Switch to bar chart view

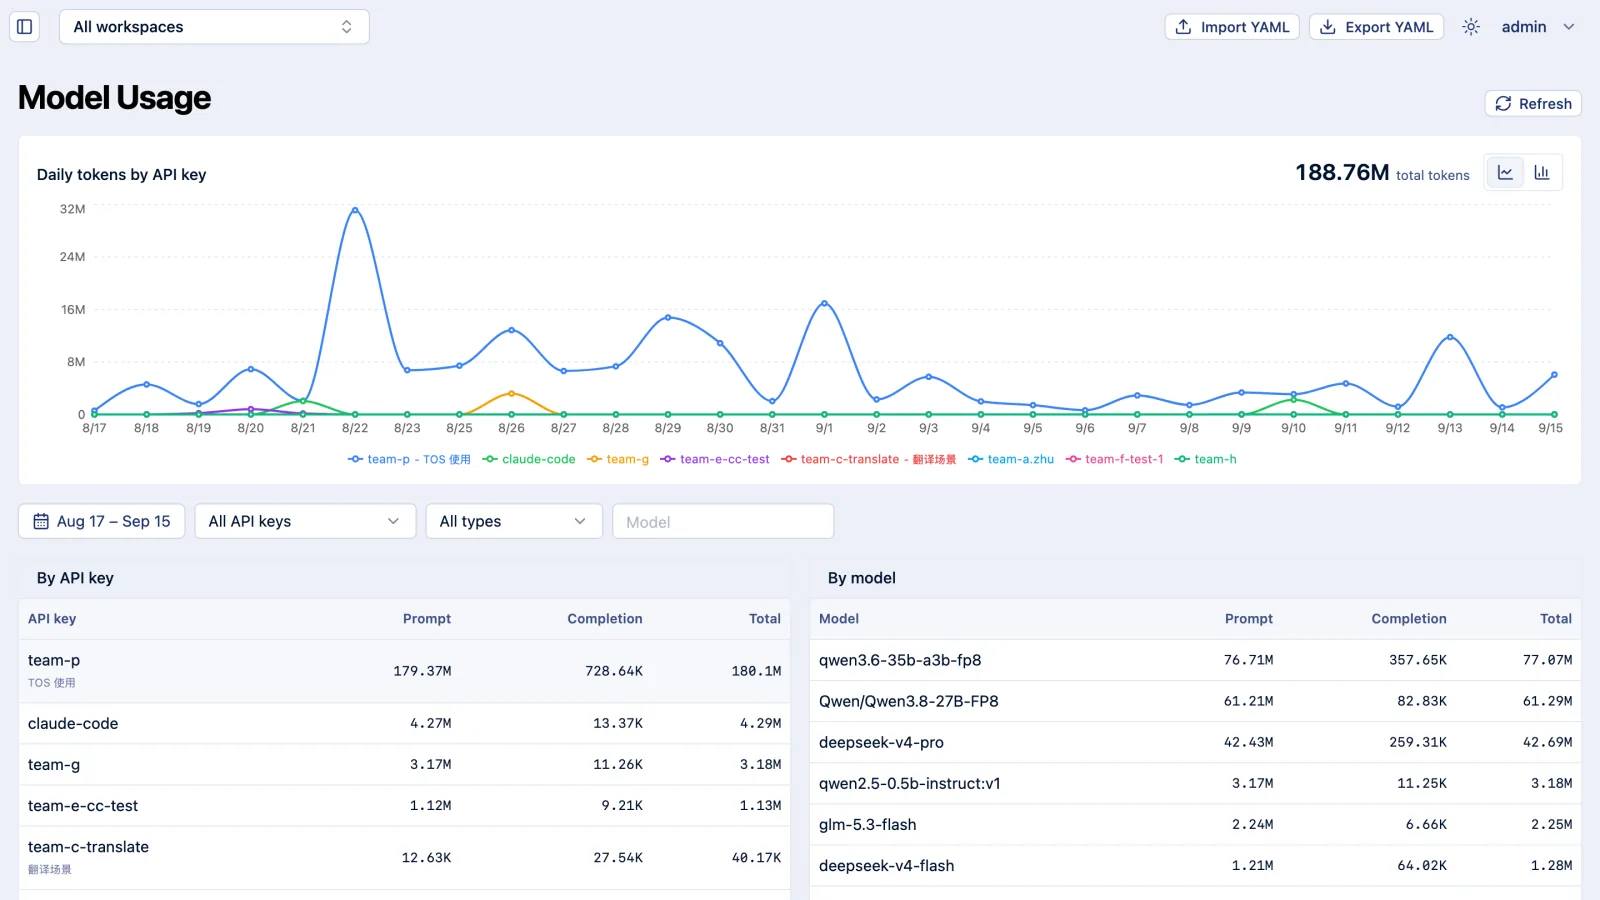(x=1542, y=173)
